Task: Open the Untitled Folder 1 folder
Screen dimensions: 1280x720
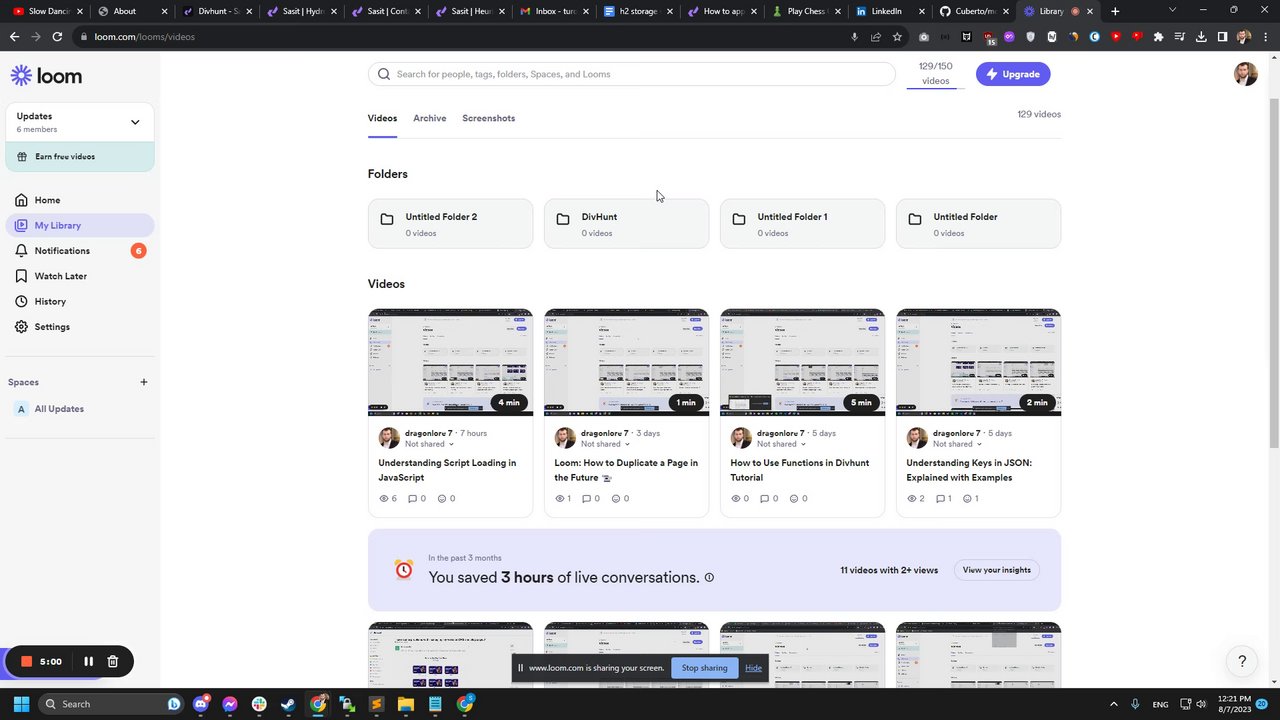Action: click(x=802, y=223)
